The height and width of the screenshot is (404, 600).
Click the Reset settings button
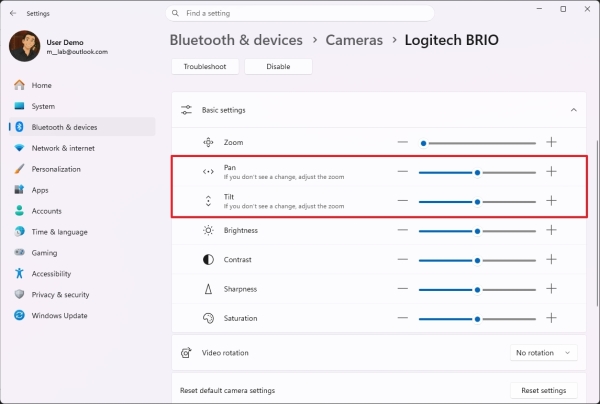pyautogui.click(x=543, y=390)
